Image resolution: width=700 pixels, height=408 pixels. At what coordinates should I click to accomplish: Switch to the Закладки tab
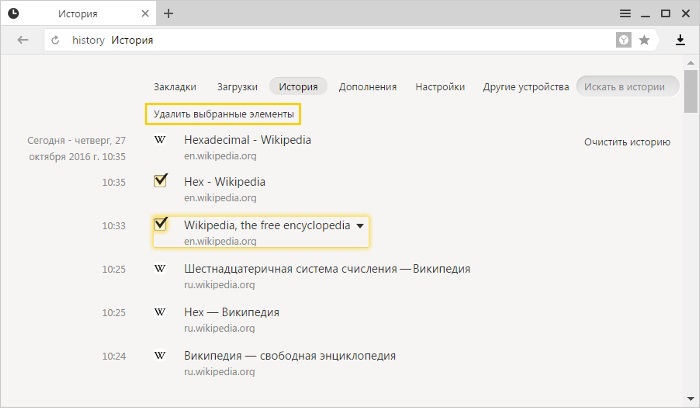[x=175, y=87]
